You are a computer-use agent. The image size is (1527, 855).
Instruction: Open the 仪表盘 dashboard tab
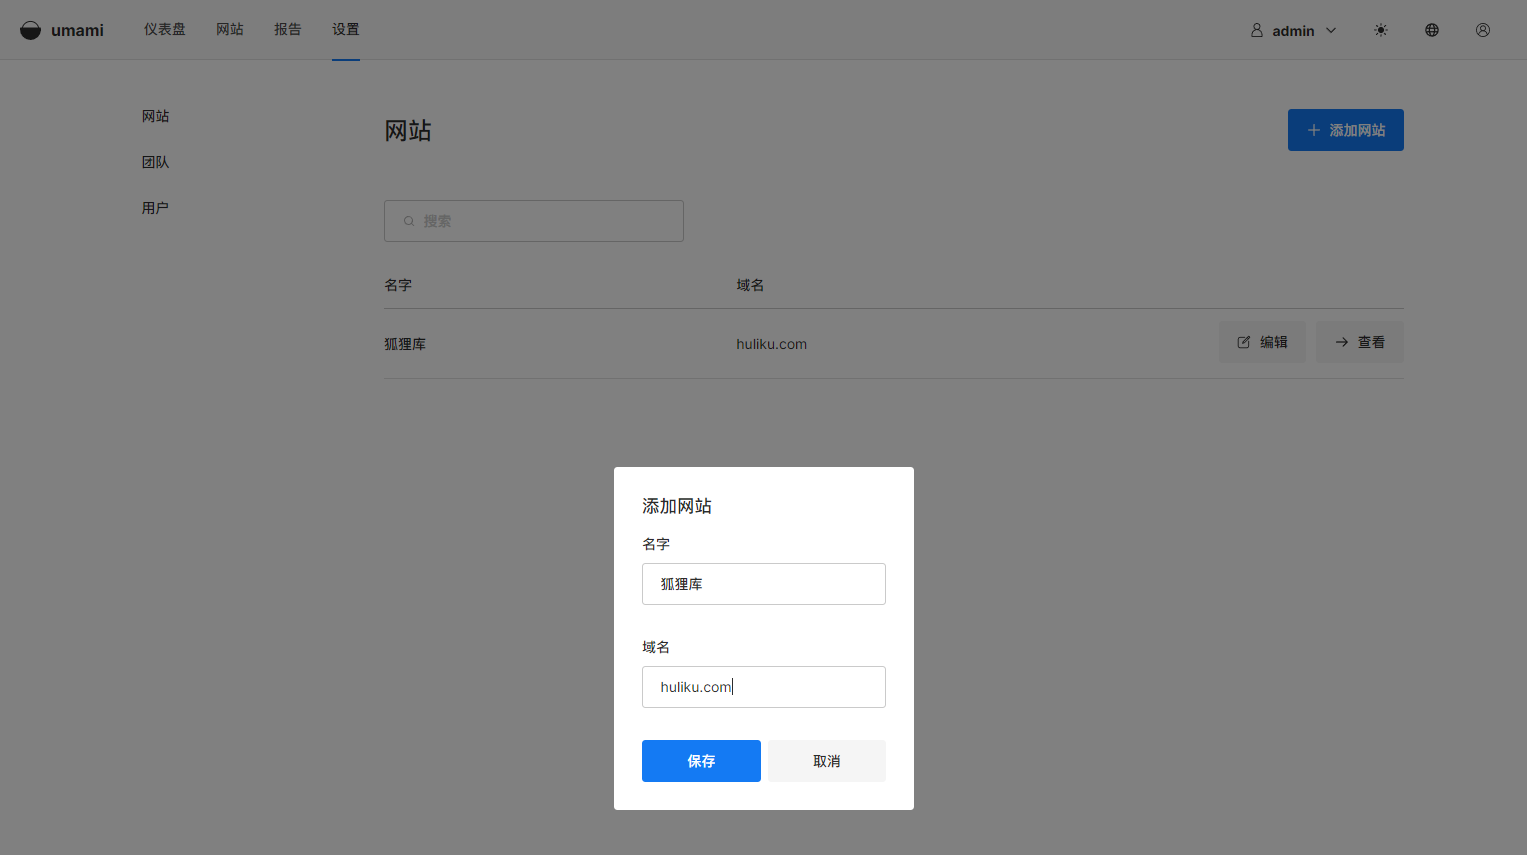tap(164, 30)
